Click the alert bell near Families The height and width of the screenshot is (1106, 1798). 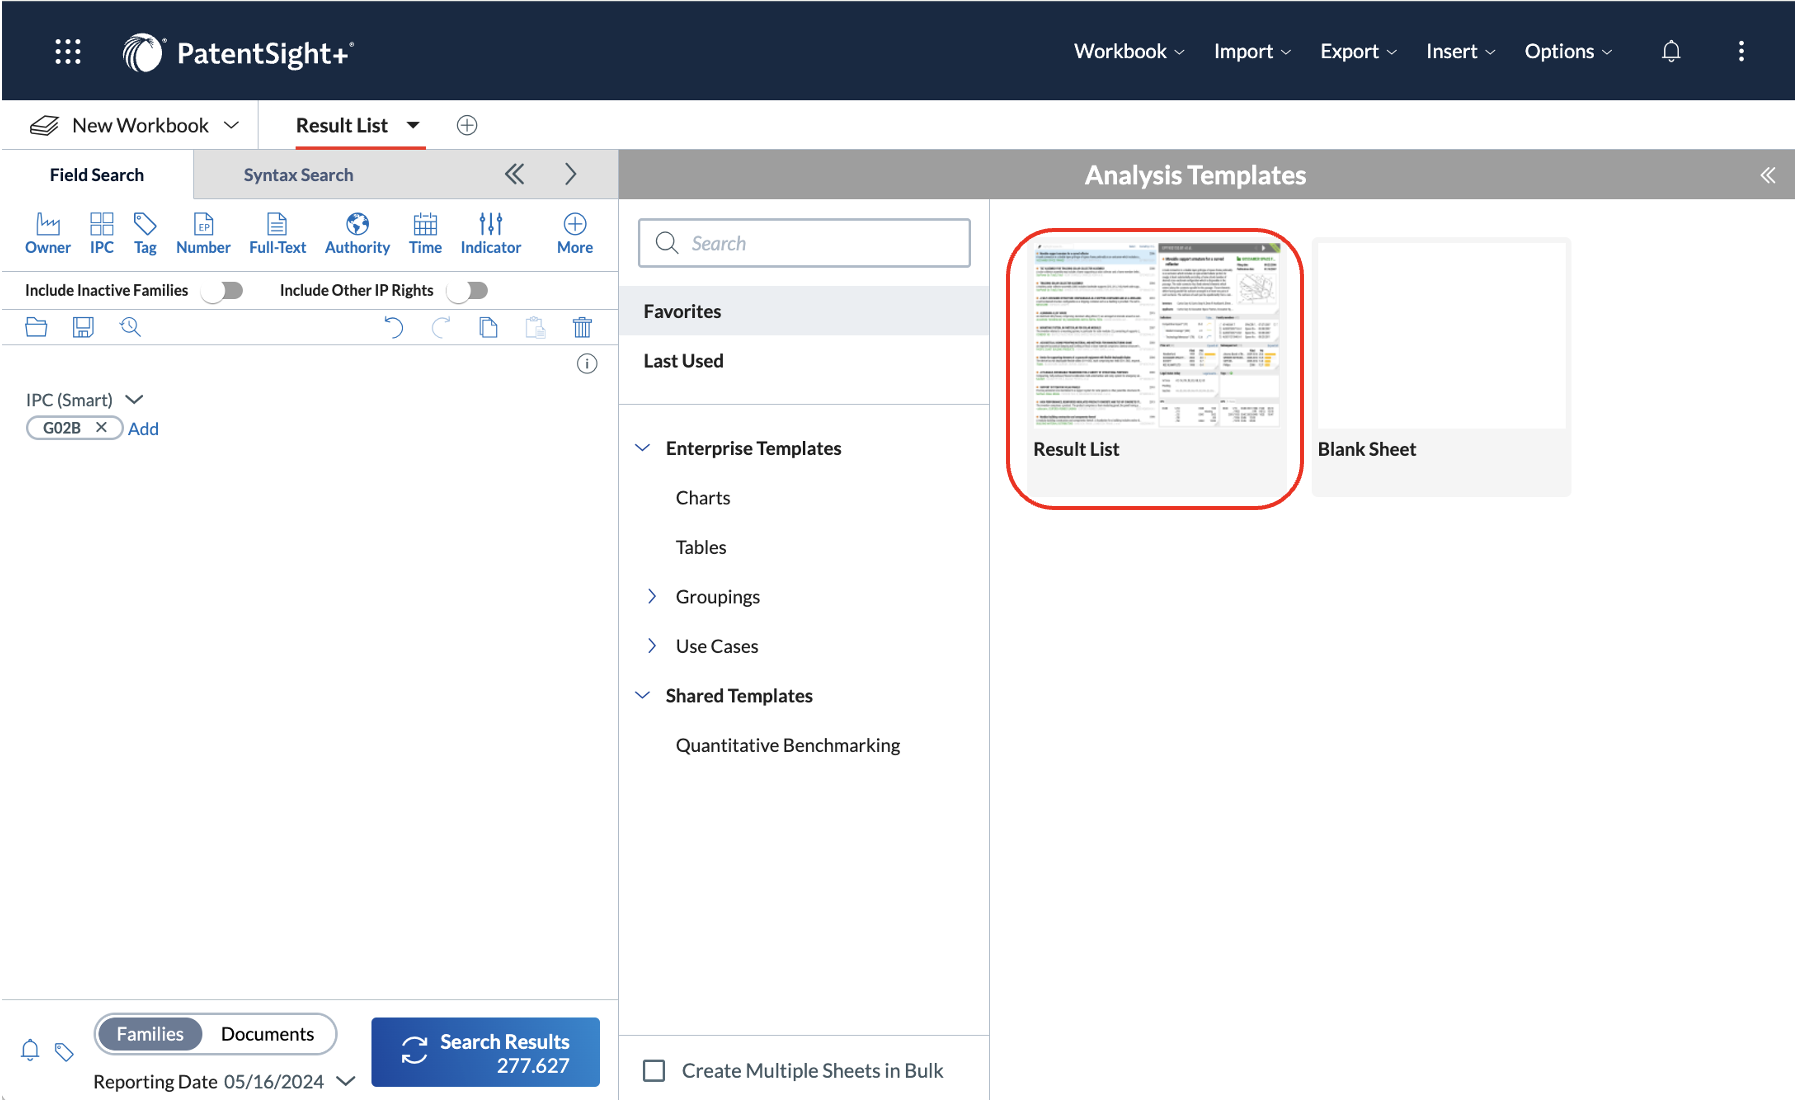(30, 1050)
